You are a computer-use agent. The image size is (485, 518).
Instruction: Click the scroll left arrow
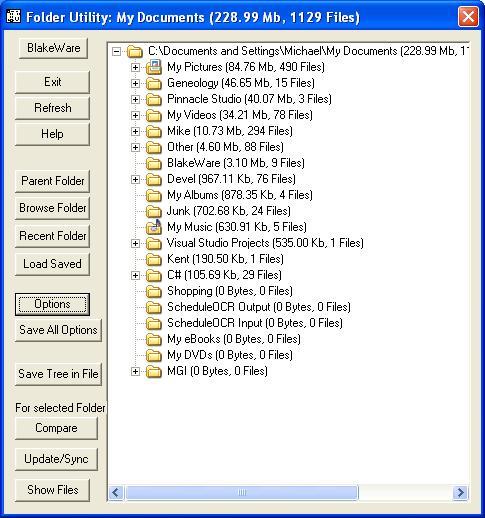[x=116, y=492]
